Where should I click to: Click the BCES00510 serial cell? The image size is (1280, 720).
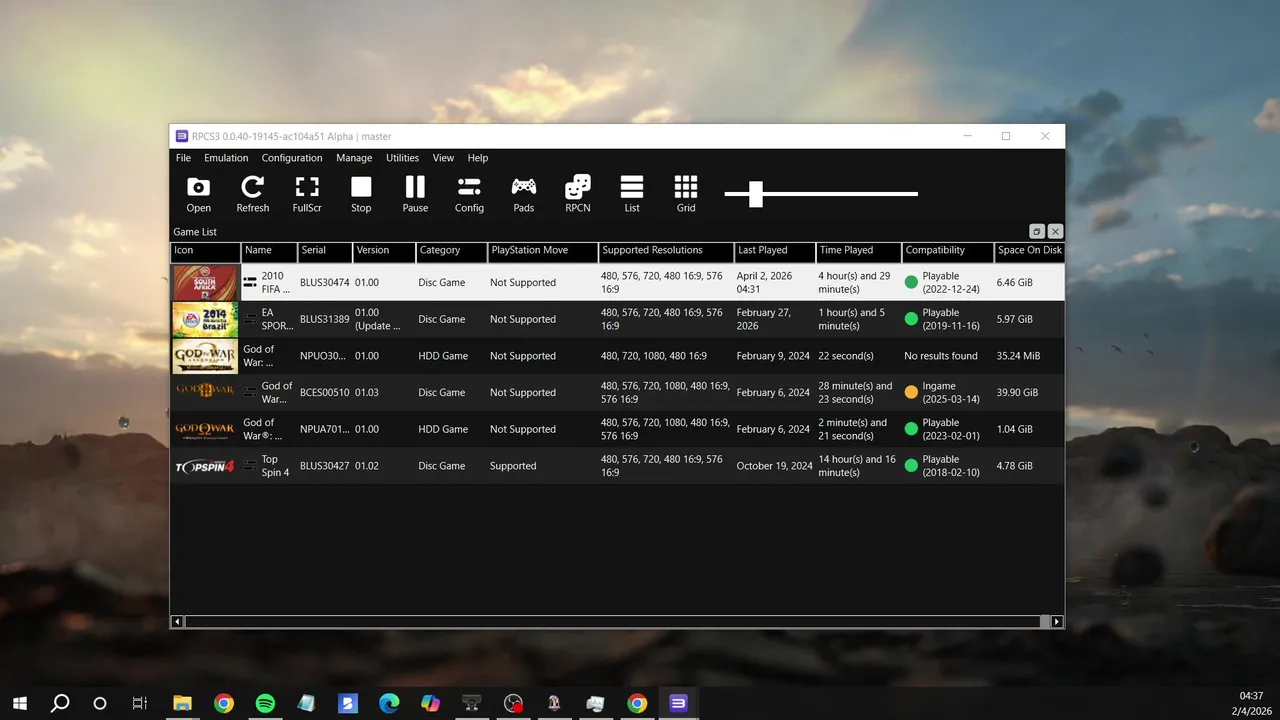[x=325, y=393]
